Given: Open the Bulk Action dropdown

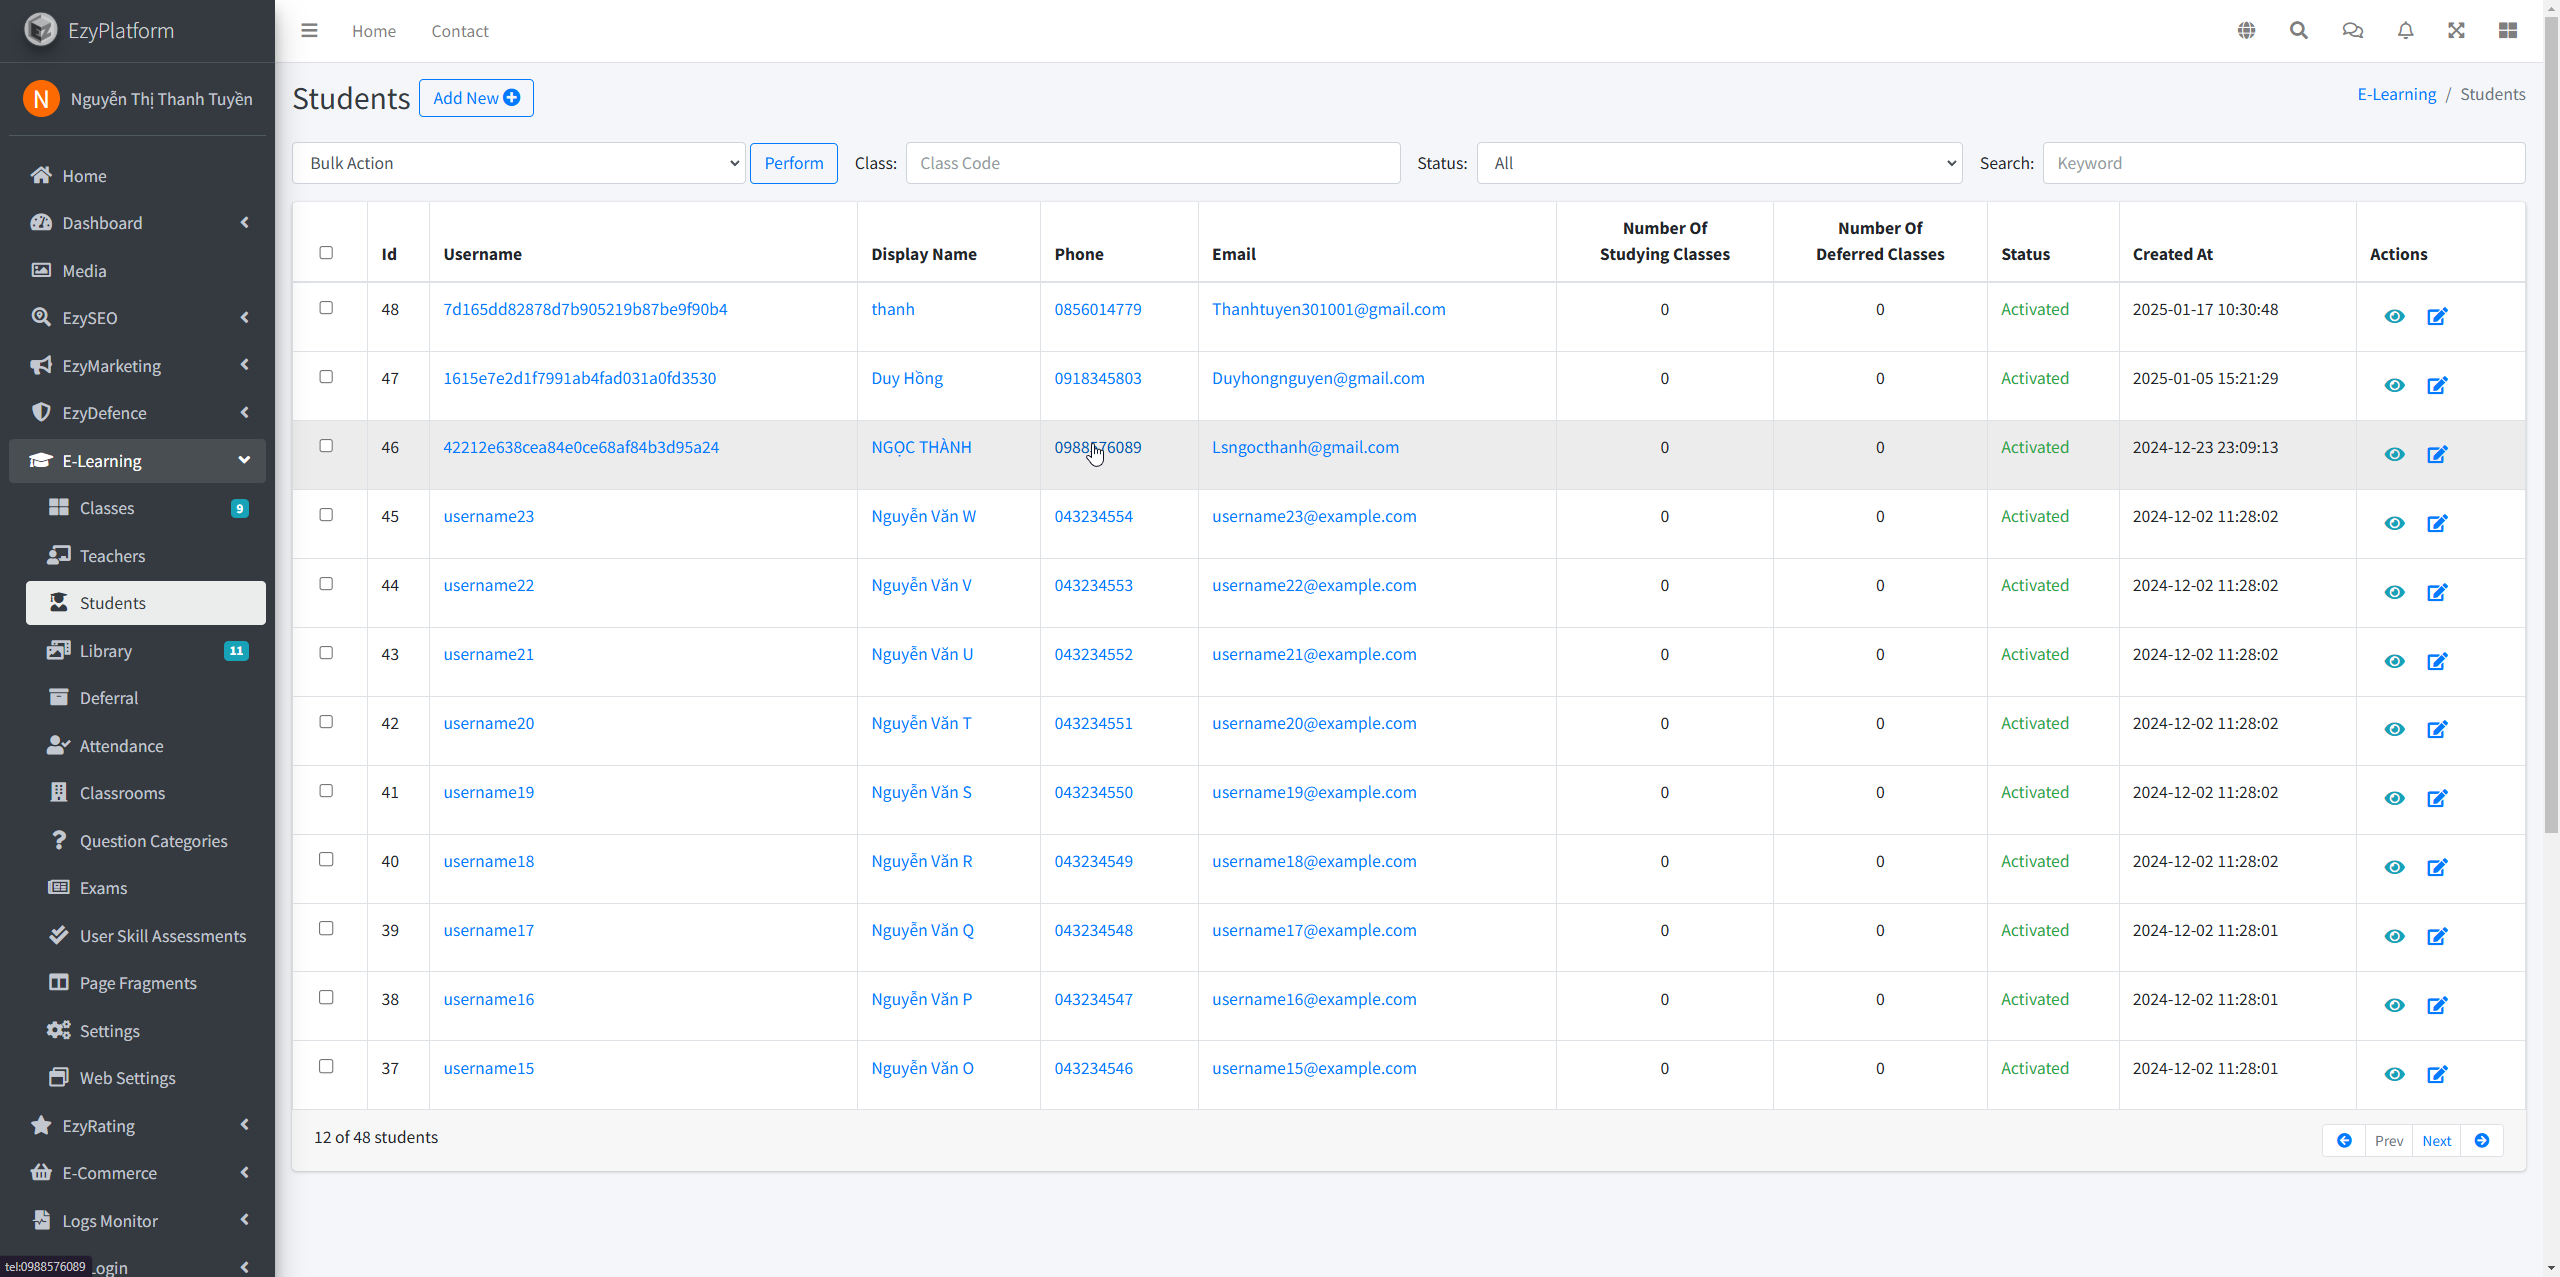Looking at the screenshot, I should tap(519, 163).
